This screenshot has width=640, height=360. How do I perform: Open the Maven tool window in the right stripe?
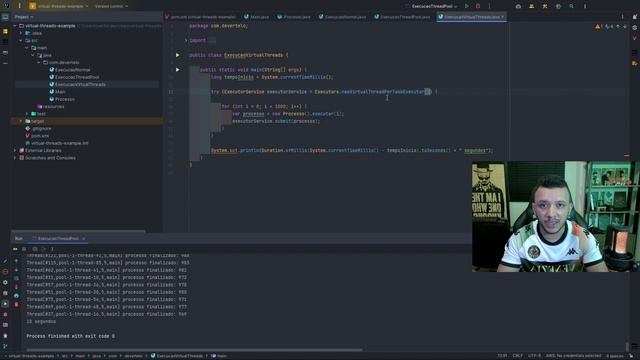pos(635,38)
